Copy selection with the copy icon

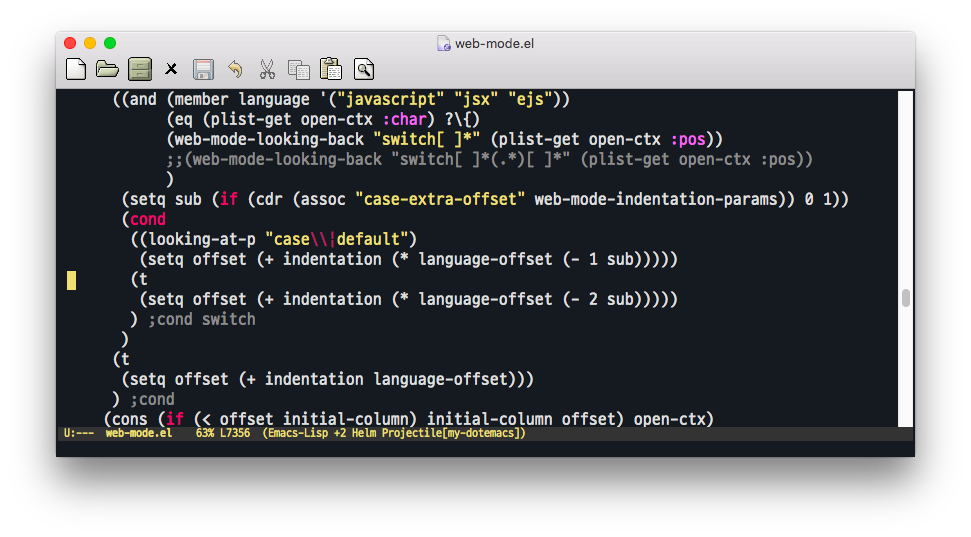299,69
